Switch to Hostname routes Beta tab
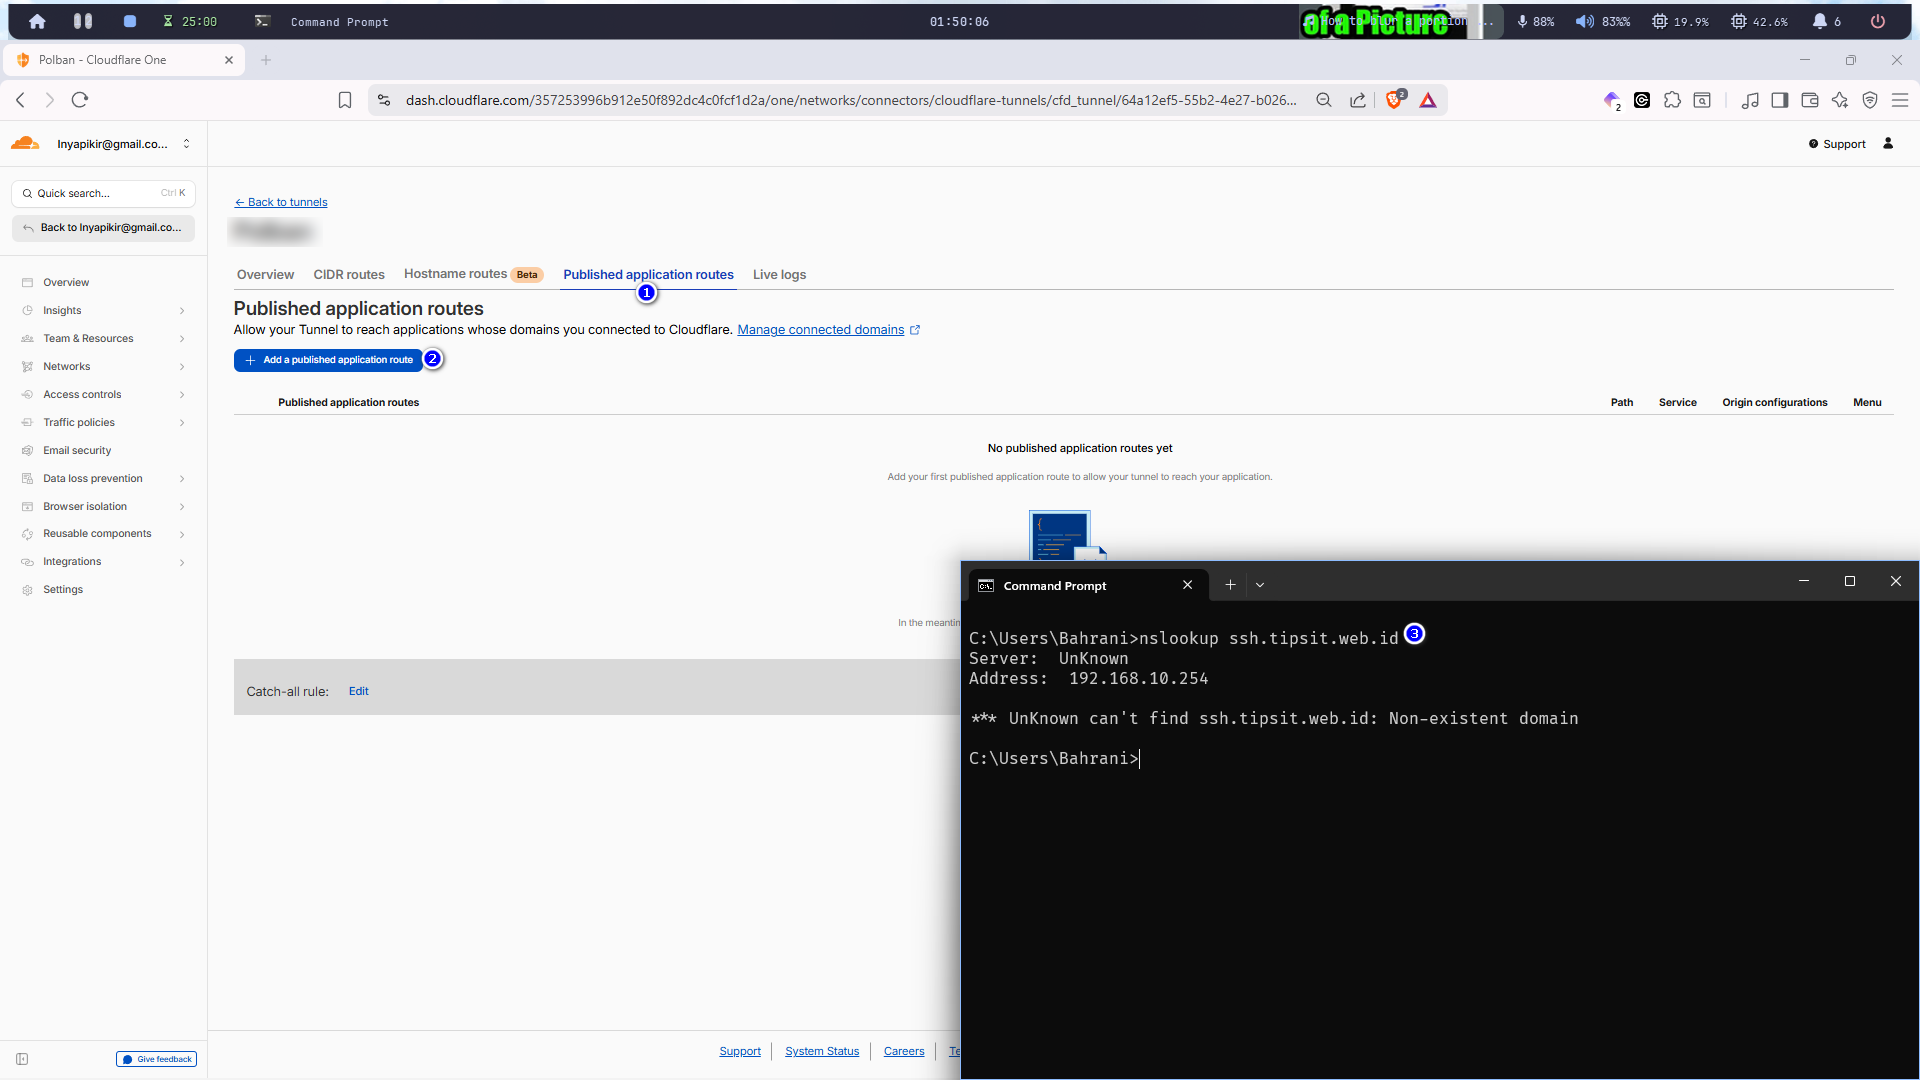Viewport: 1920px width, 1080px height. pyautogui.click(x=473, y=274)
